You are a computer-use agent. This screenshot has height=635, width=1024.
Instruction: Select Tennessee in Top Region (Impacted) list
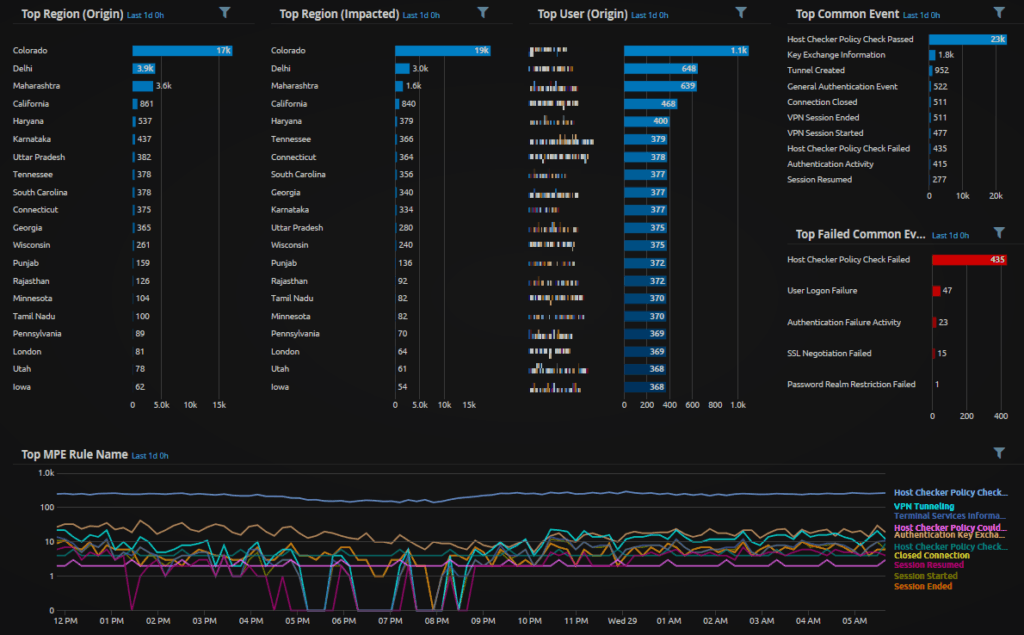[x=290, y=139]
